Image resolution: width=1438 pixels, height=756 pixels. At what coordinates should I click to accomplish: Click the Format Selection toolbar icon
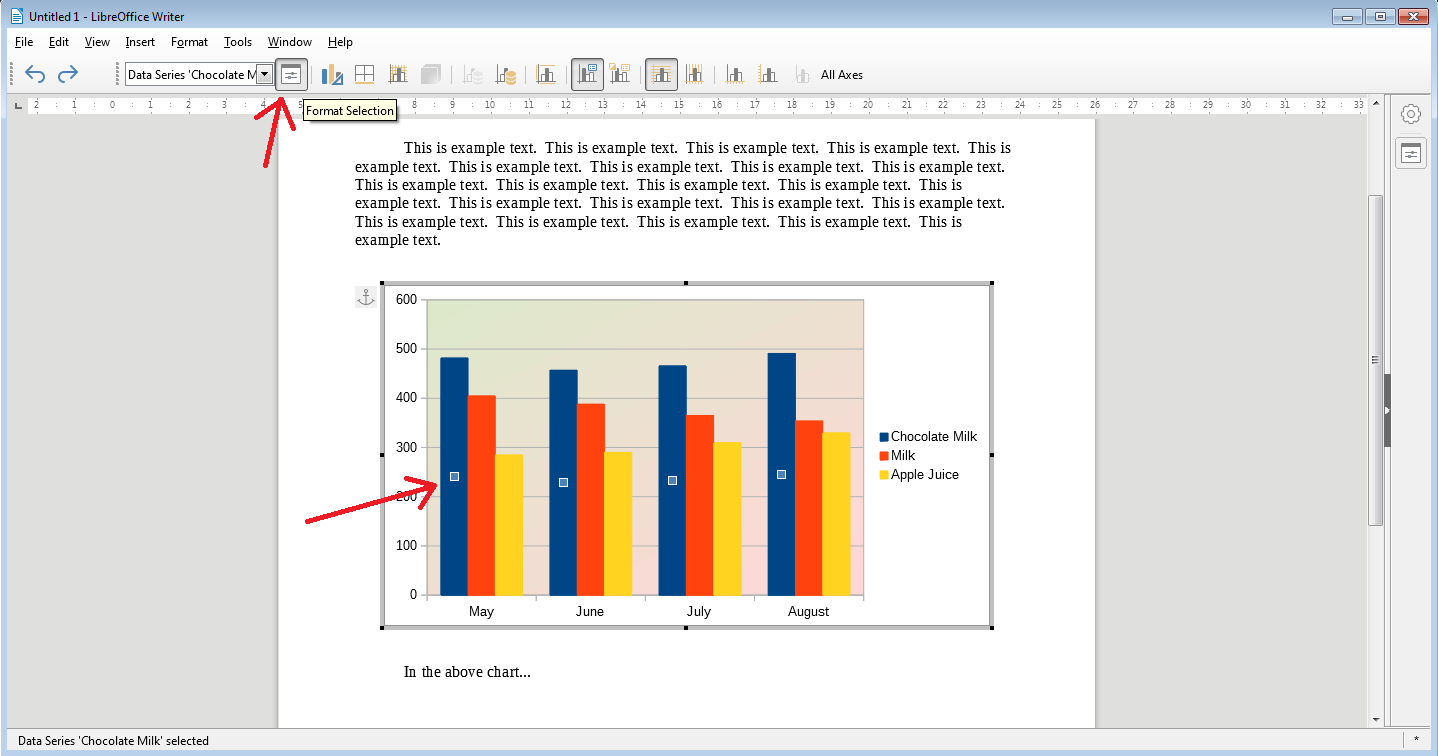pyautogui.click(x=291, y=75)
